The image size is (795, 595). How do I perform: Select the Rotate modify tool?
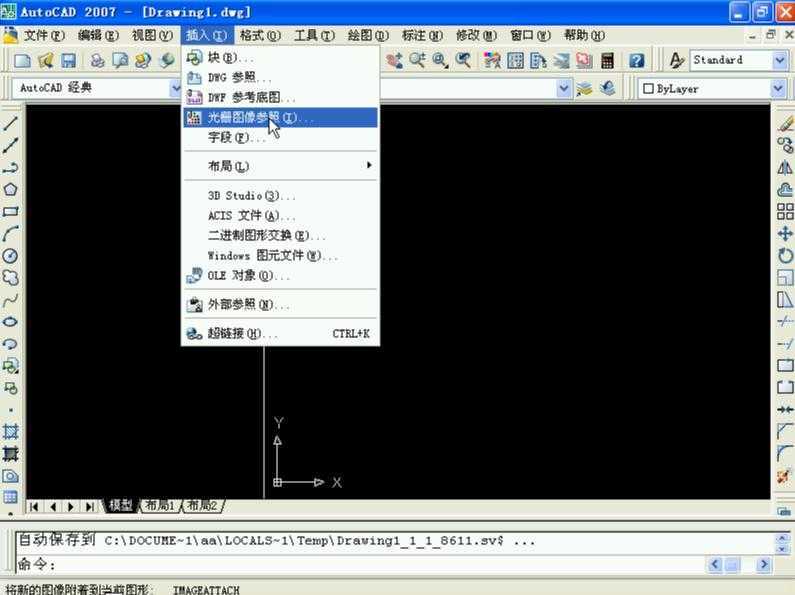[785, 255]
